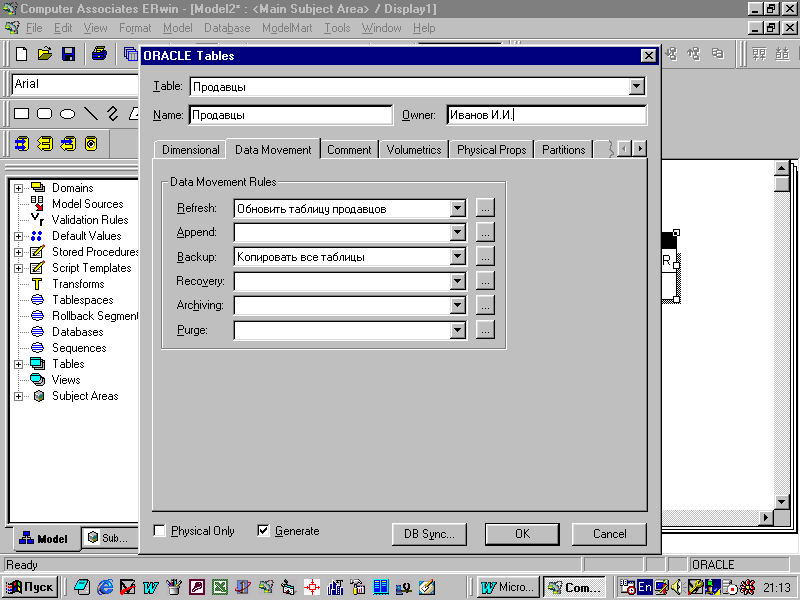Click the Save diskette toolbar icon
Screen dimensions: 800x600
(68, 54)
